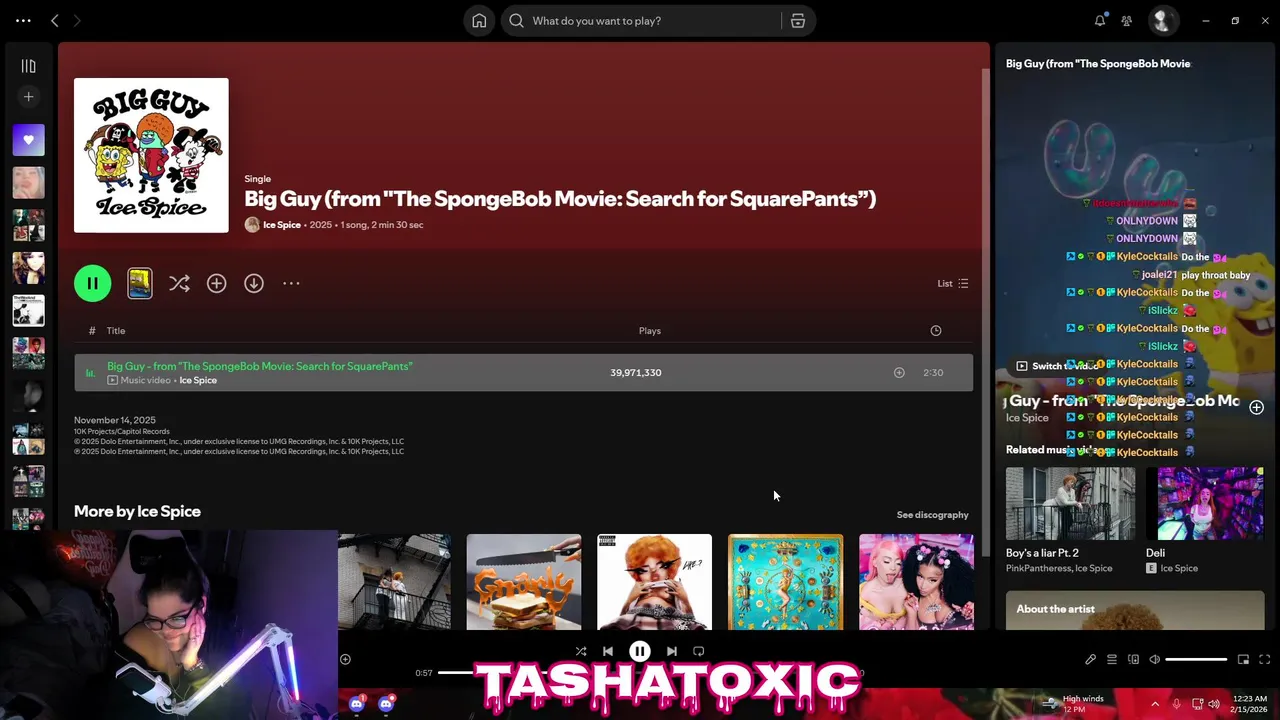Open more options for the single

click(x=291, y=283)
